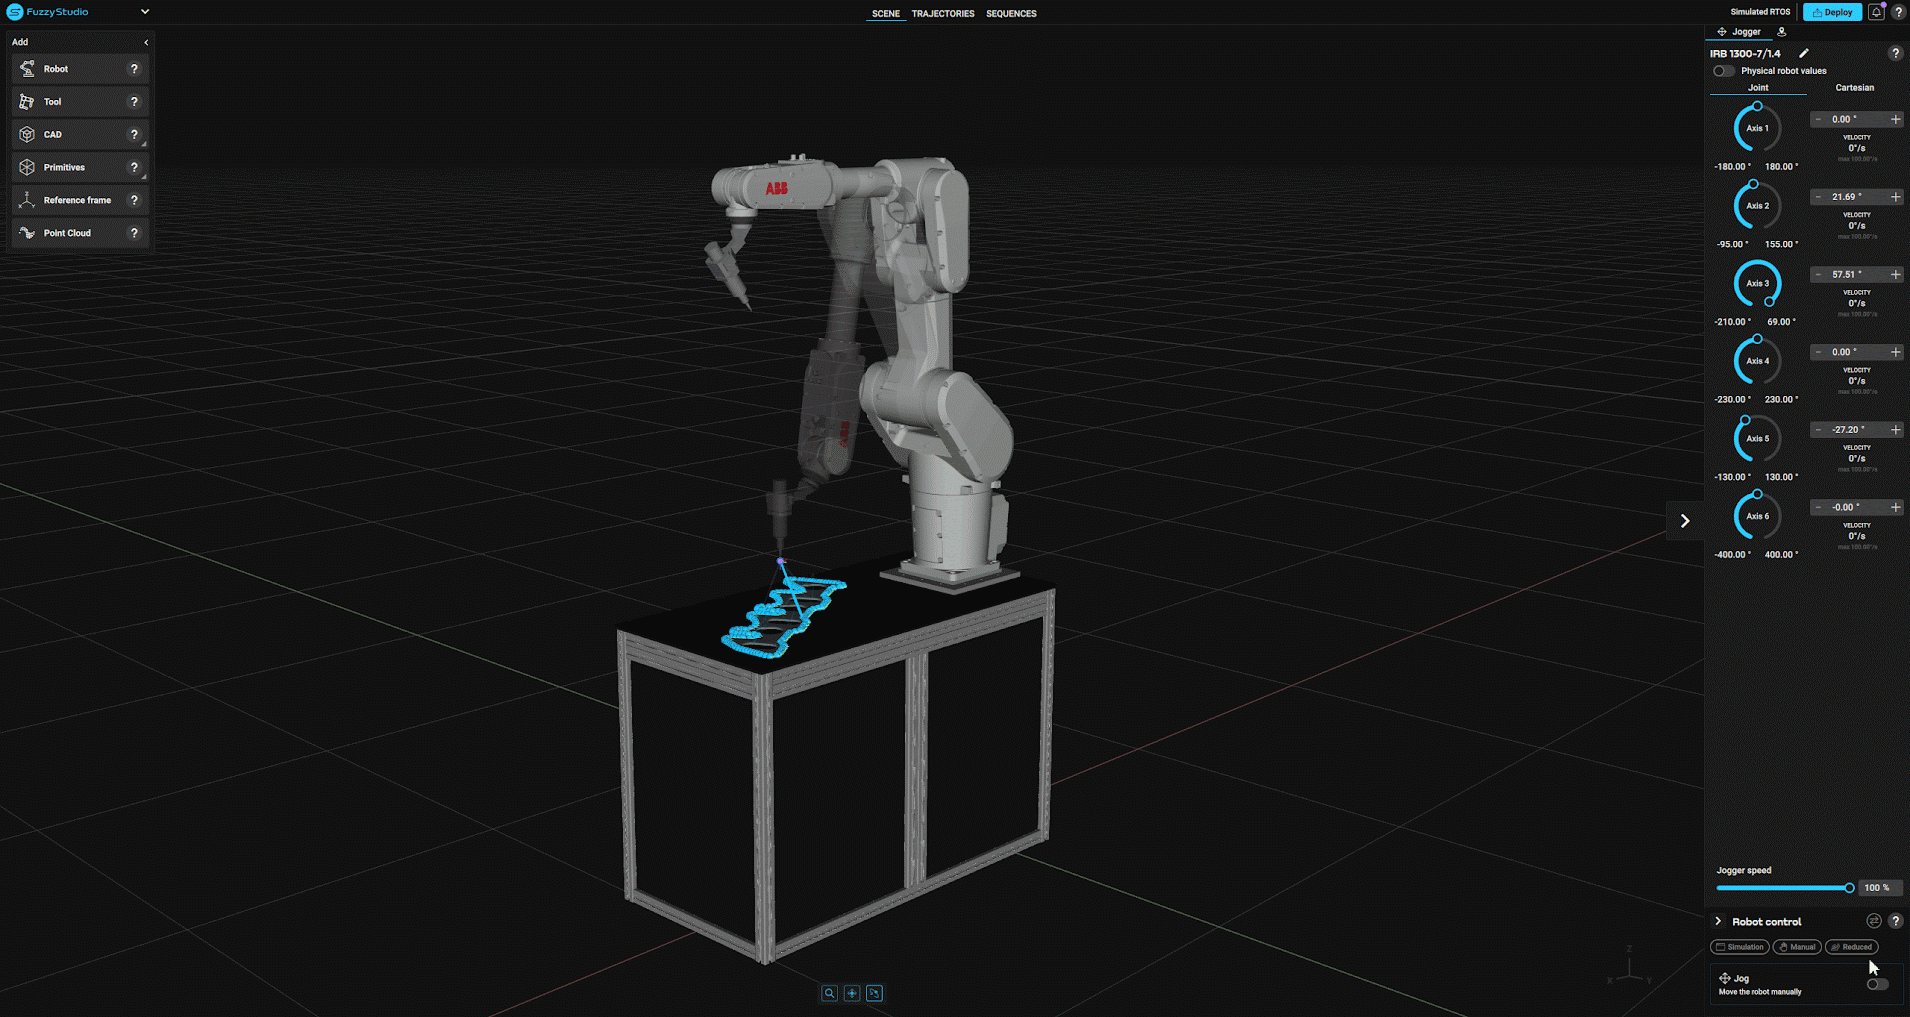The height and width of the screenshot is (1017, 1910).
Task: Click the pencil icon beside IRB 1300-7/1.4
Action: click(1804, 53)
